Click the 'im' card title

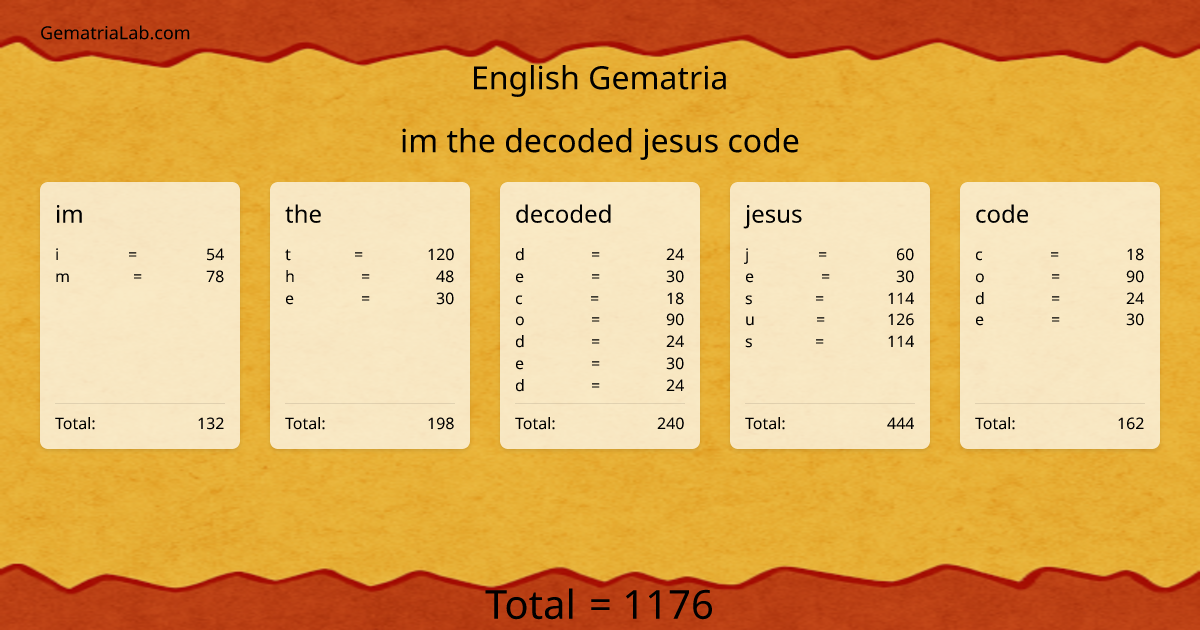69,214
